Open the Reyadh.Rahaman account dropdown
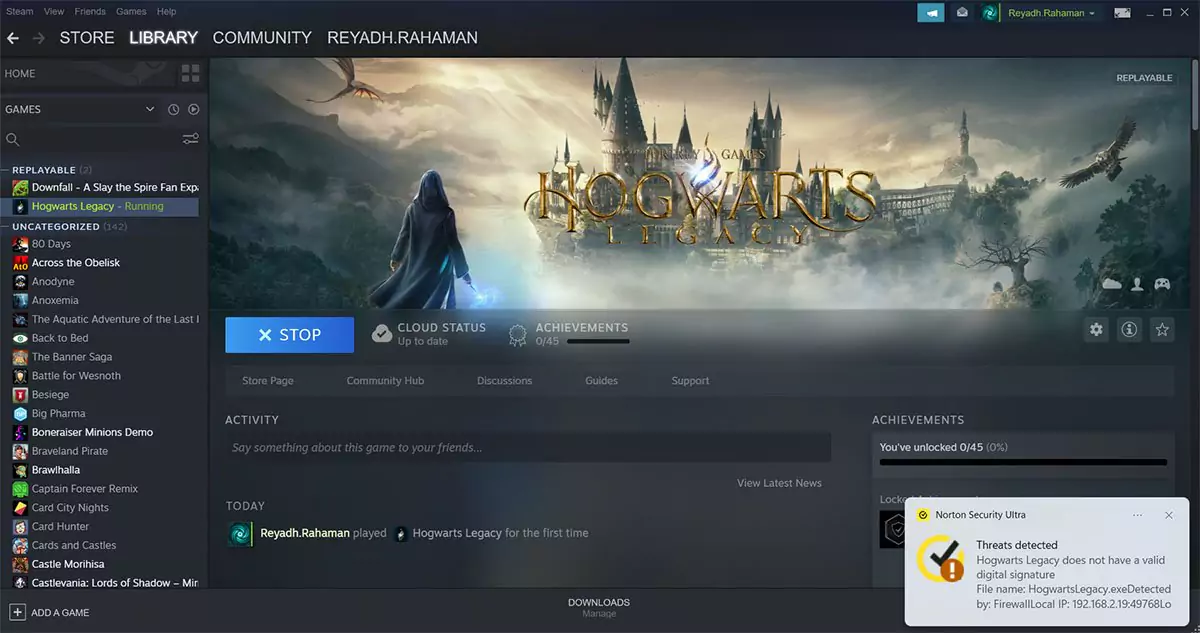The image size is (1200, 633). (1051, 13)
